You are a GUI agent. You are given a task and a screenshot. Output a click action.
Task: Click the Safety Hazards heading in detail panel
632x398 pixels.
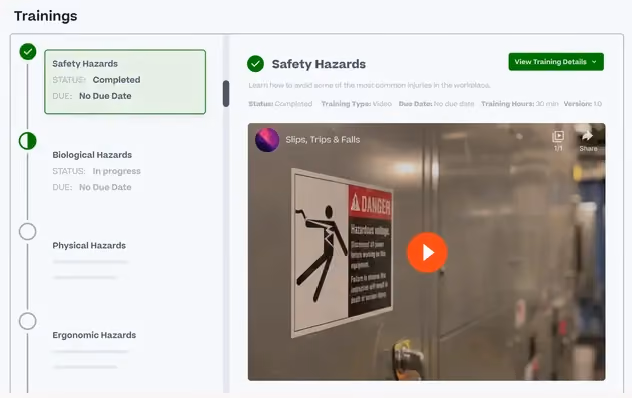(x=319, y=64)
